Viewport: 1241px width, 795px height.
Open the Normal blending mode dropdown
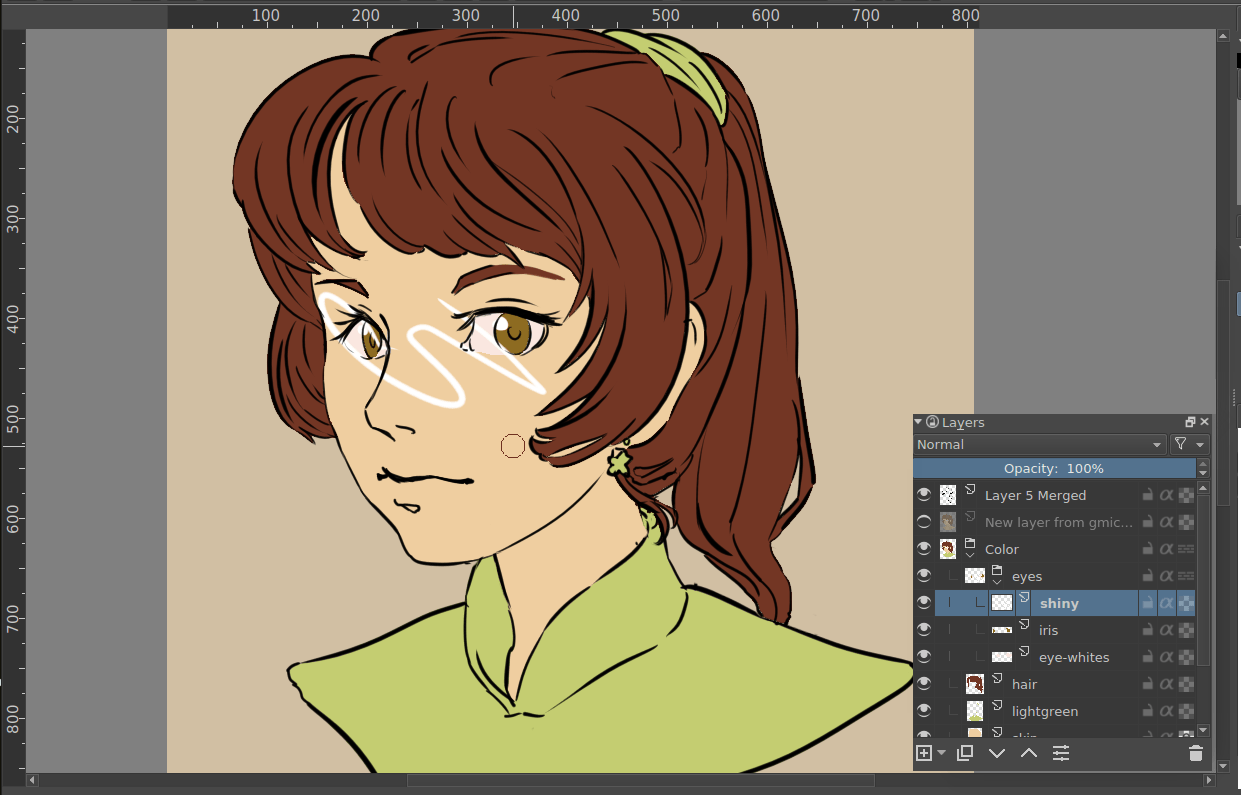tap(1040, 445)
